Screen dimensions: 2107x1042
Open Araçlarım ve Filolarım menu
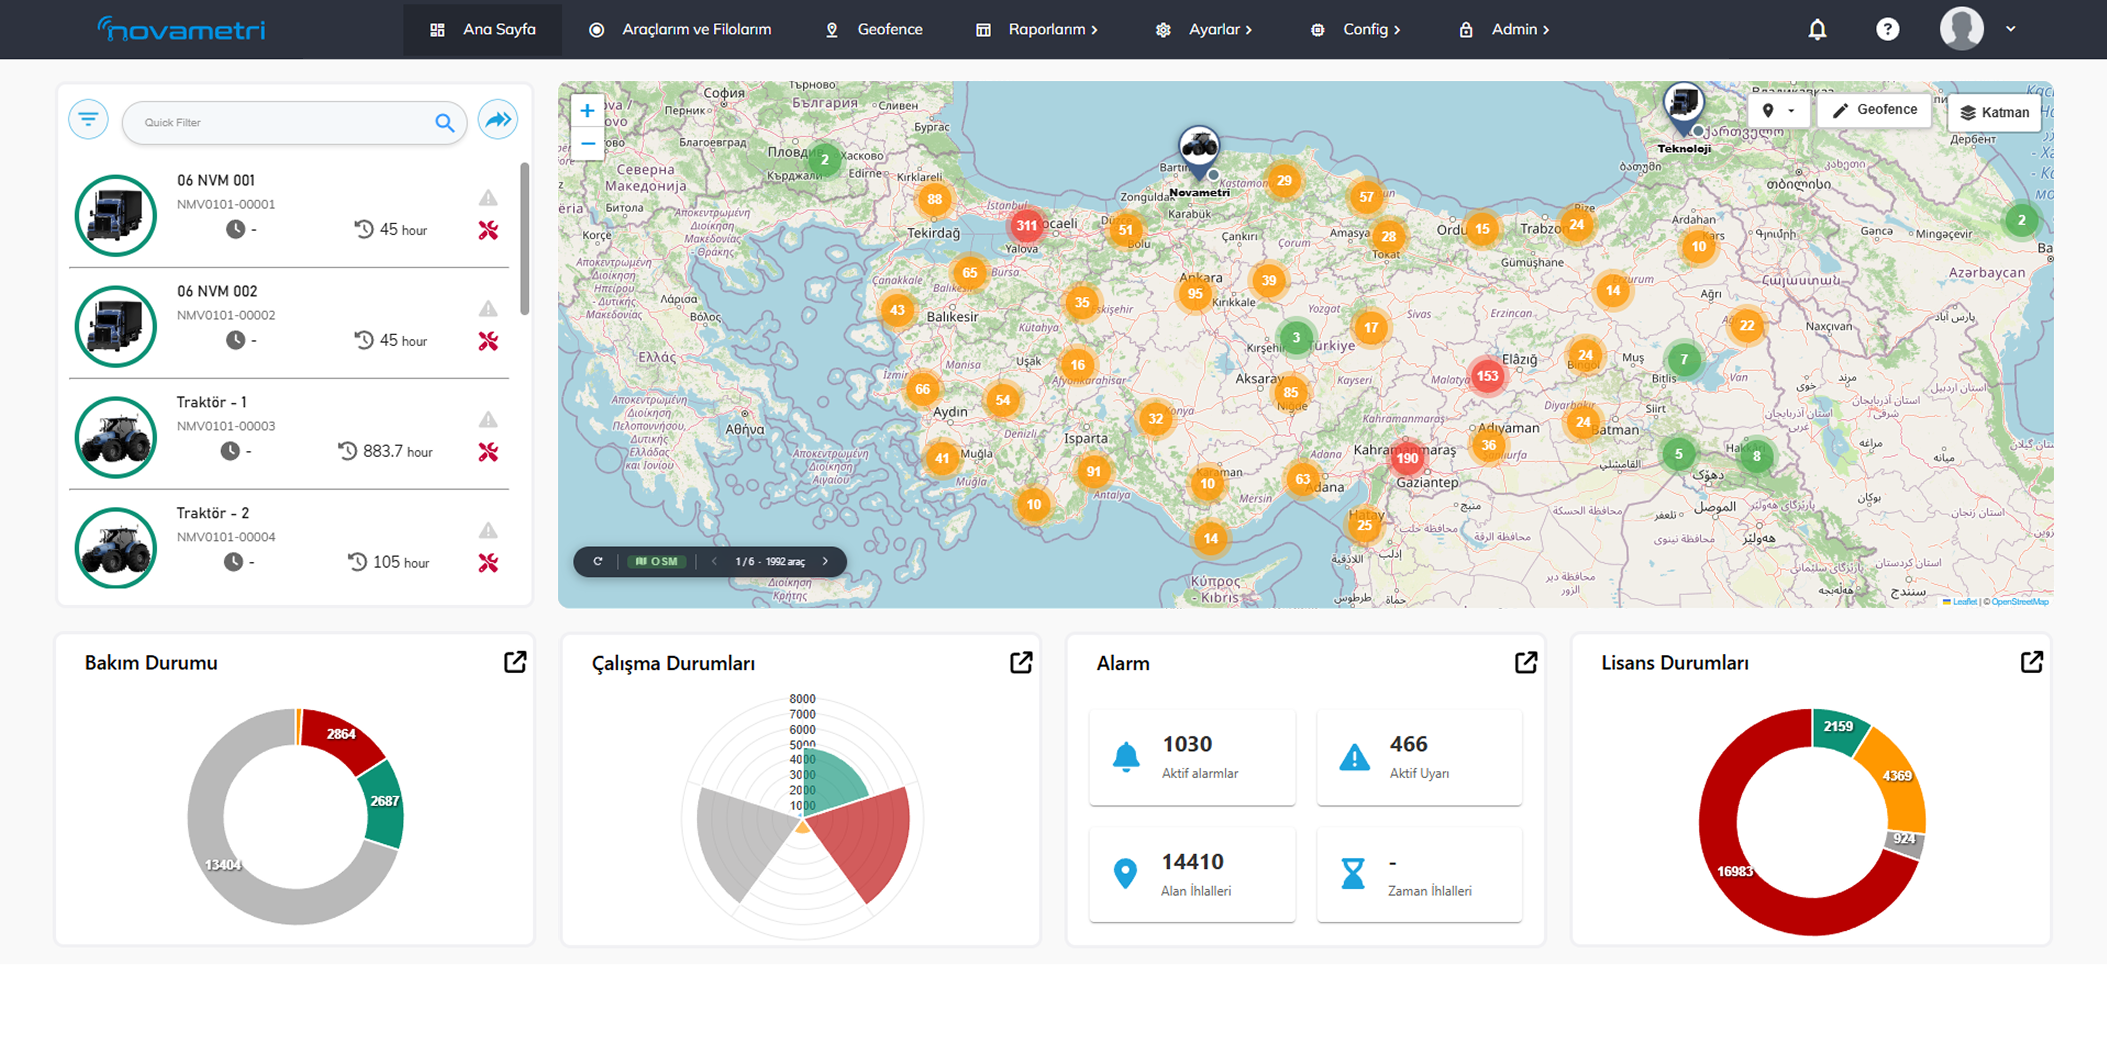click(696, 29)
